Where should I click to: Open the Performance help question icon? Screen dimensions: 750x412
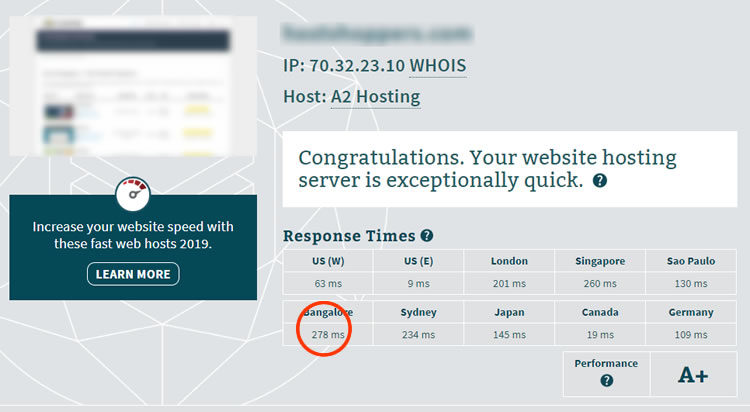[607, 380]
